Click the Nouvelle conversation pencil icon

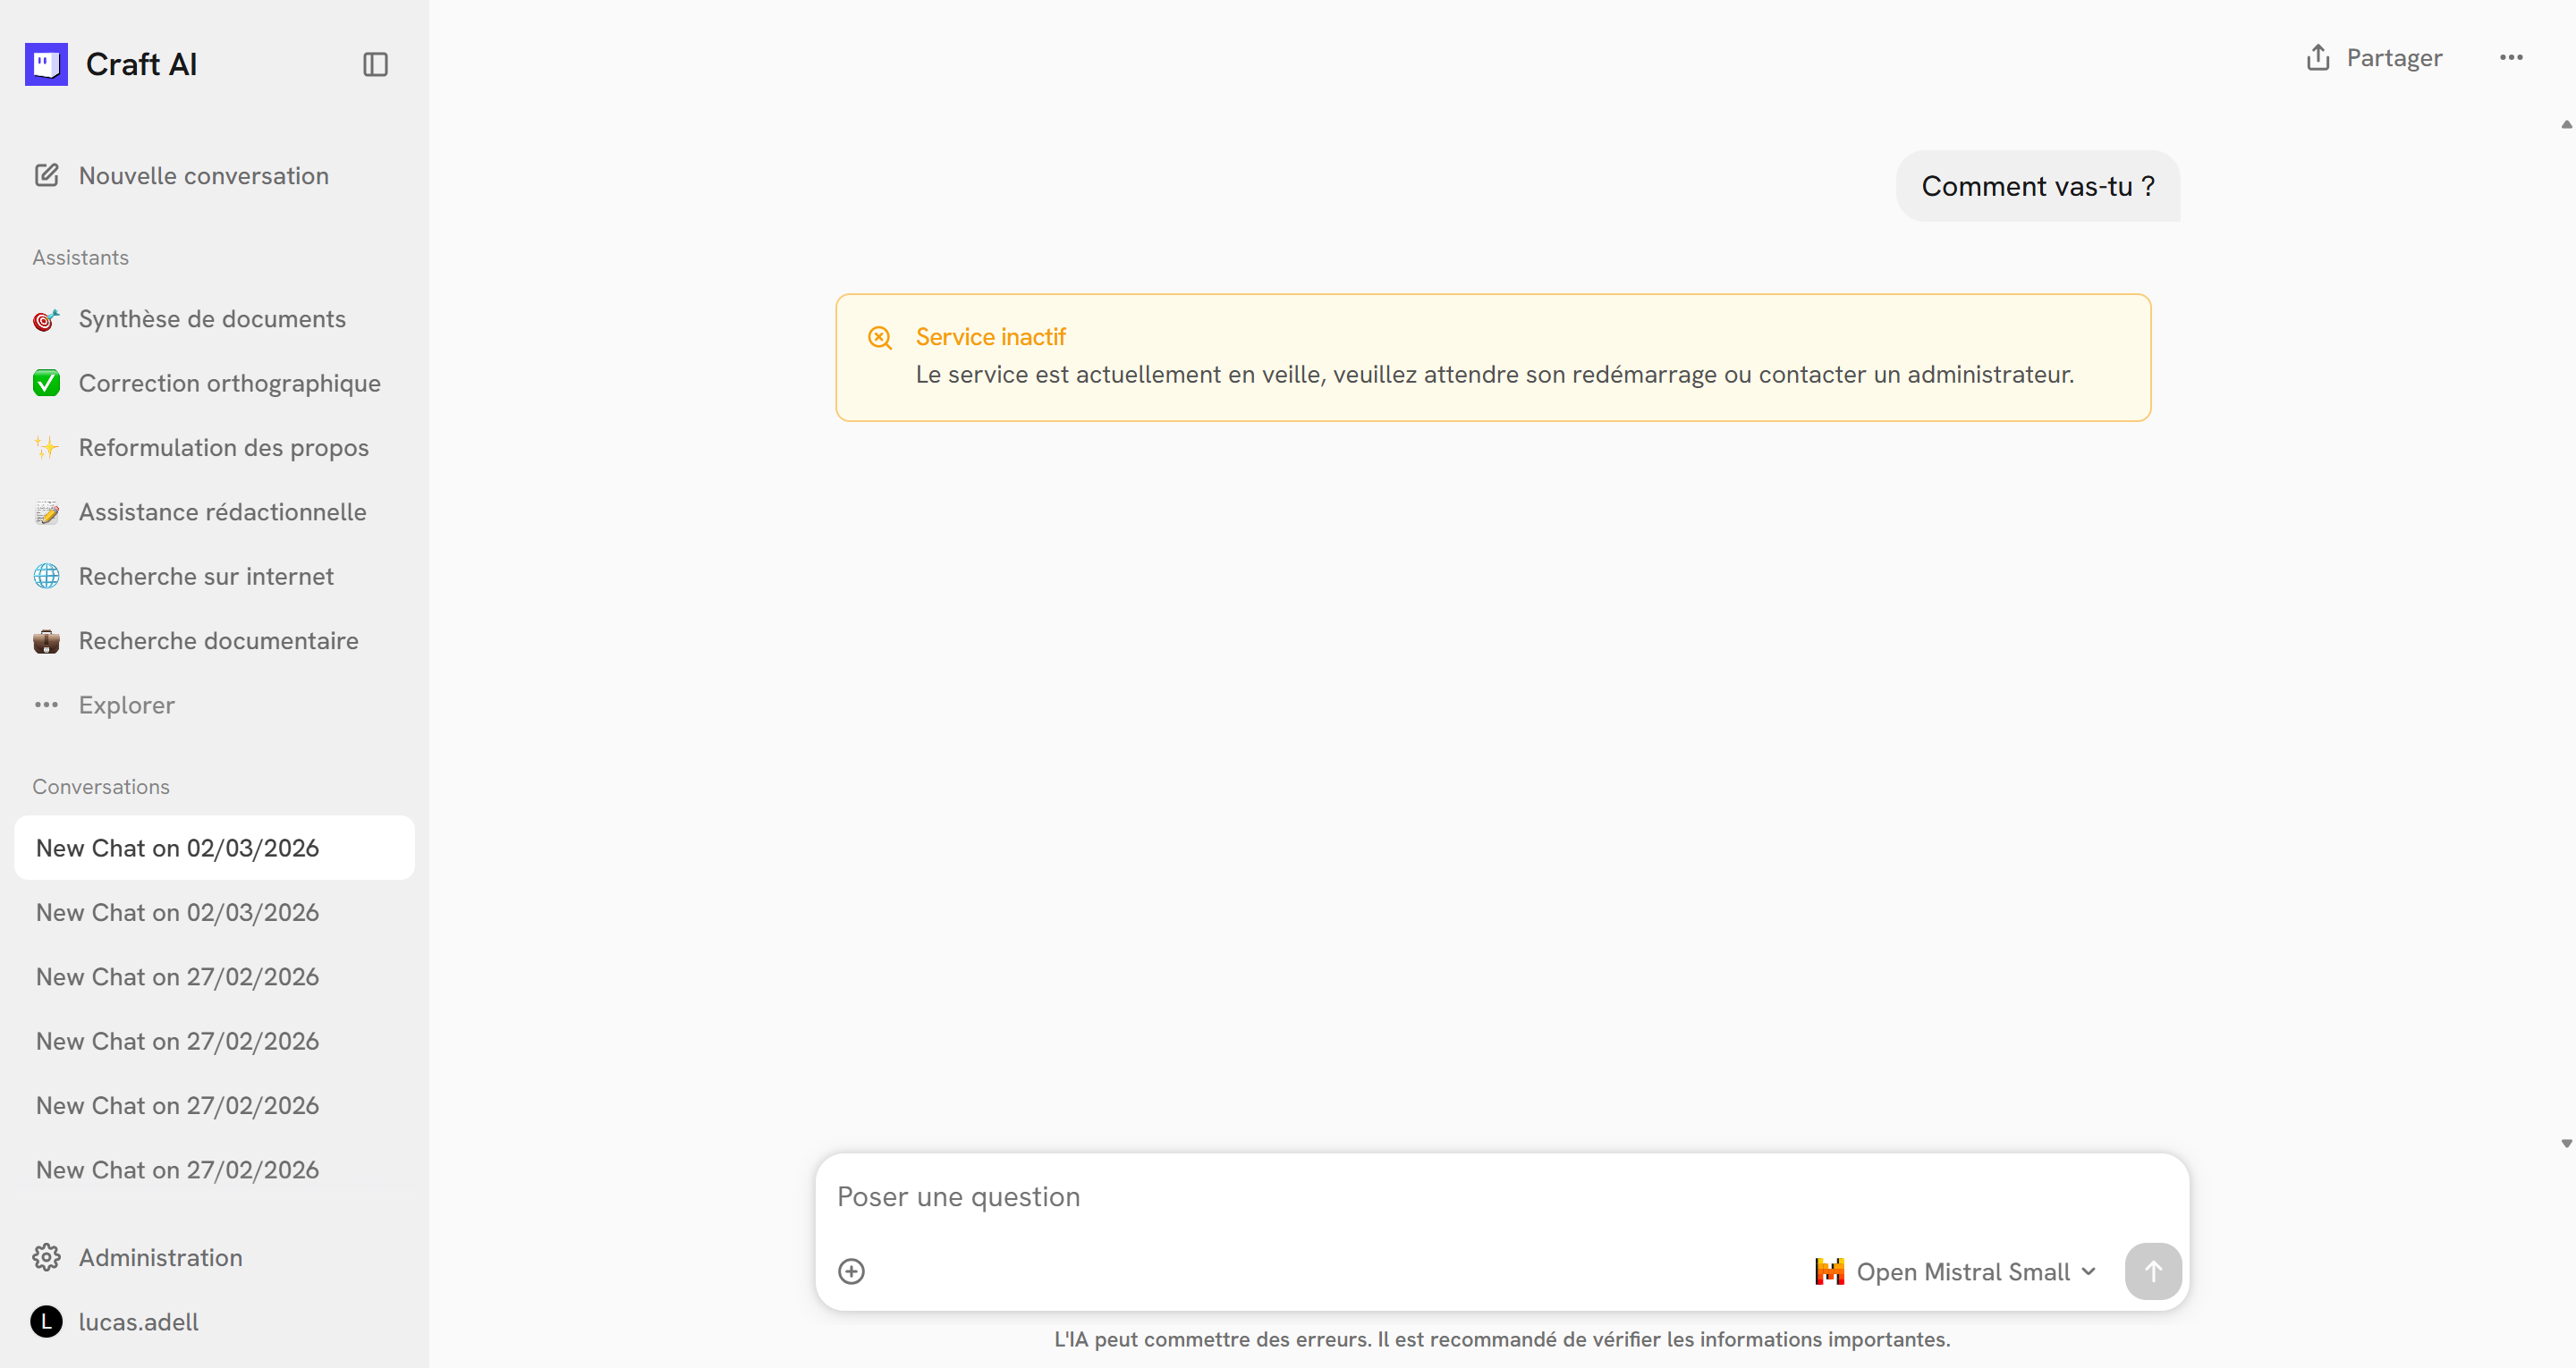click(47, 176)
